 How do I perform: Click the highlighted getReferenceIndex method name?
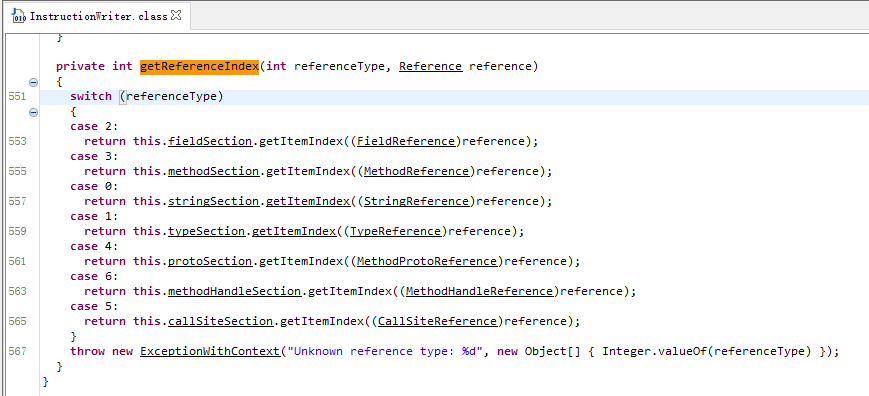coord(199,66)
